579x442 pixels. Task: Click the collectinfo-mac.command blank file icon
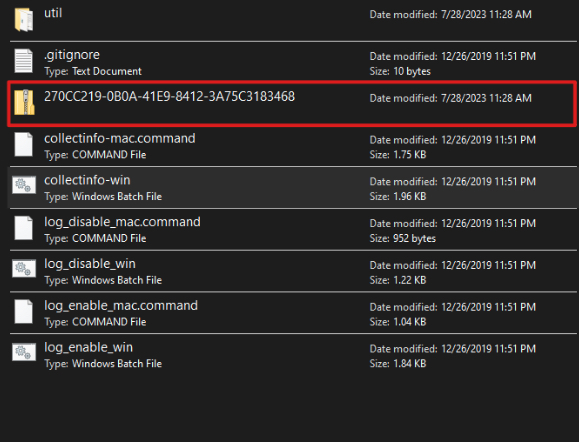point(23,144)
